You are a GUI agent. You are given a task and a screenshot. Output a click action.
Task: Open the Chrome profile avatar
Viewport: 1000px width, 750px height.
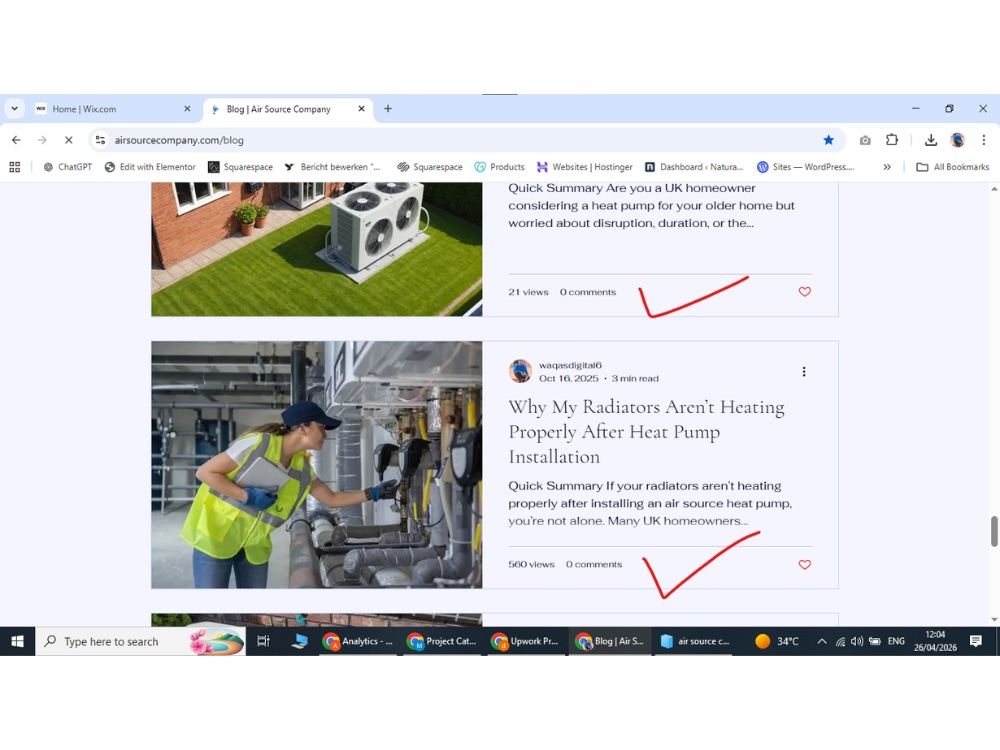pos(957,140)
